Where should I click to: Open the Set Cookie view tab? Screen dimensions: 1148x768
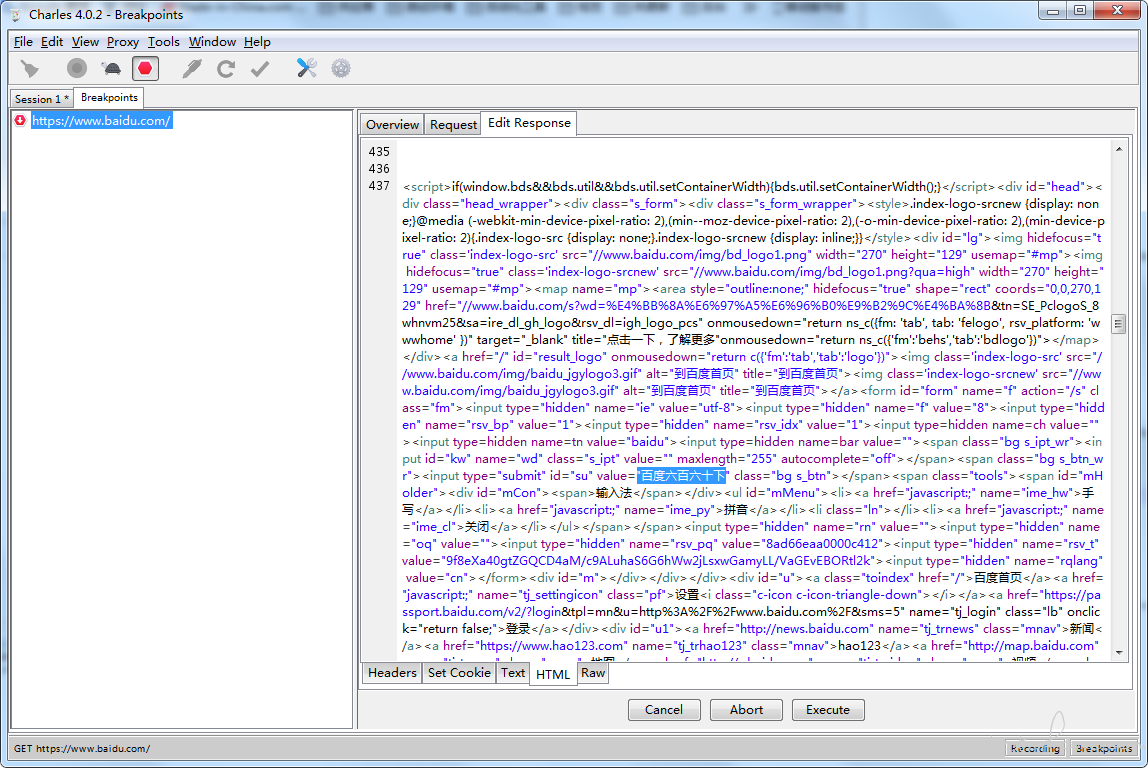click(459, 673)
